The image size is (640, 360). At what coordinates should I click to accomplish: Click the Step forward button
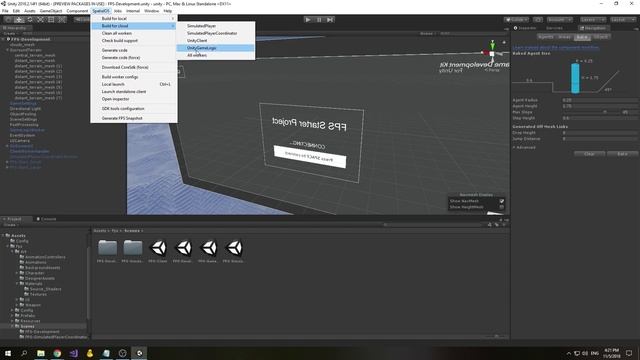pyautogui.click(x=330, y=19)
